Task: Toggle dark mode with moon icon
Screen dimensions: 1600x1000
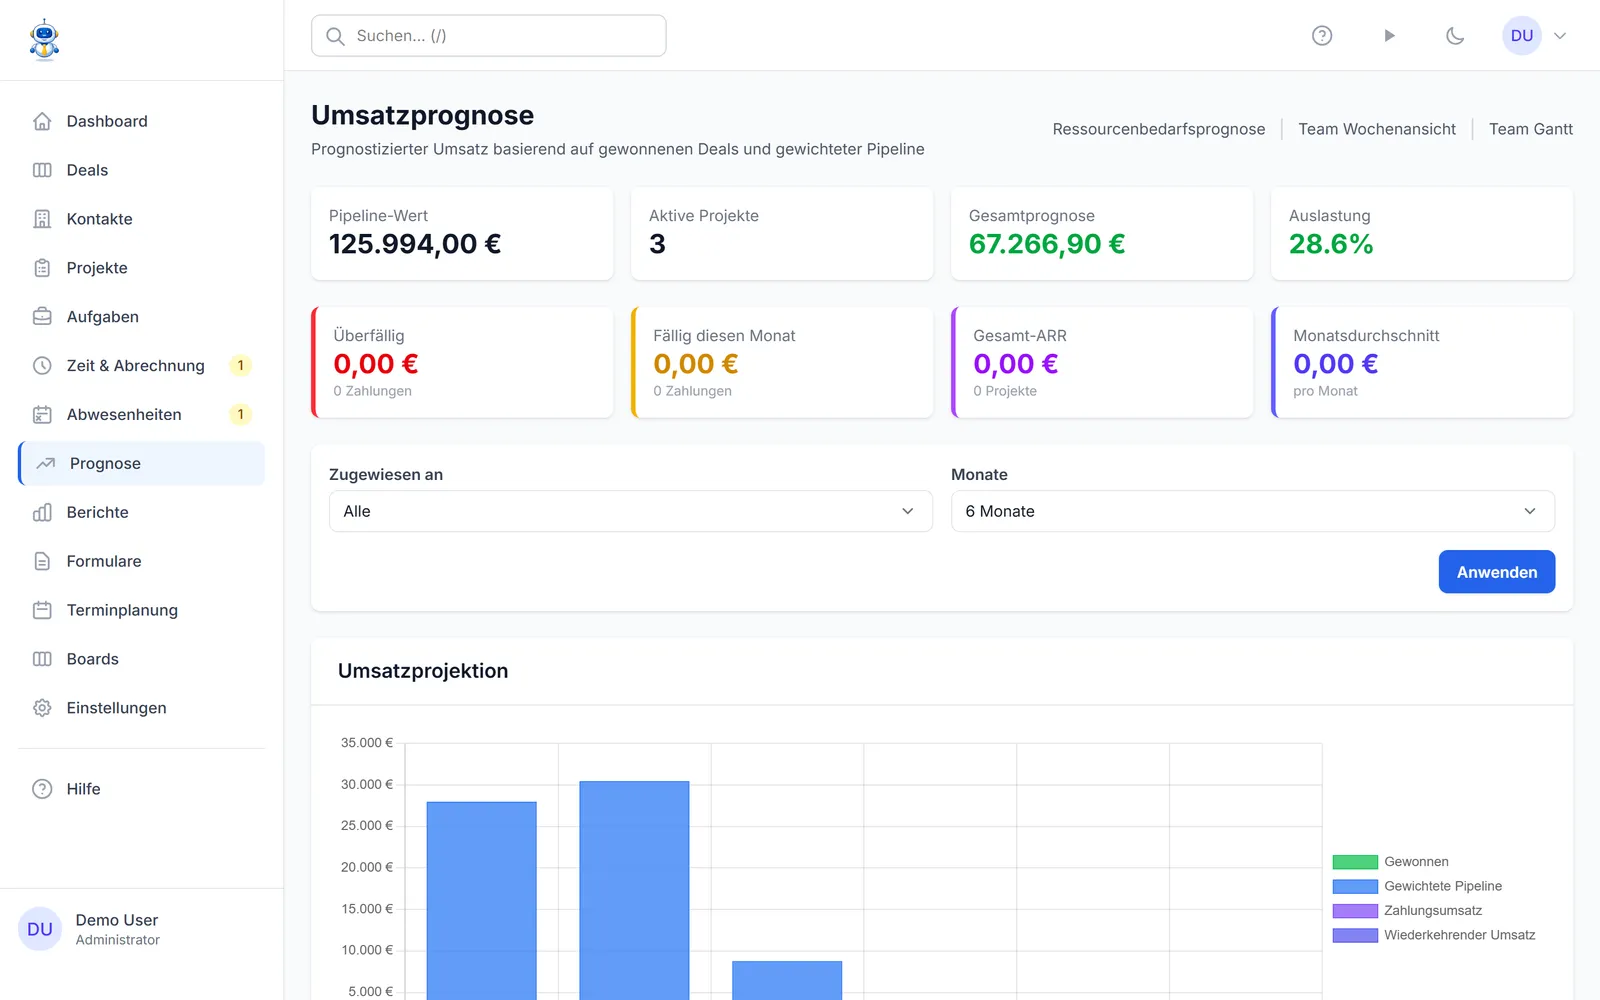Action: click(x=1455, y=36)
